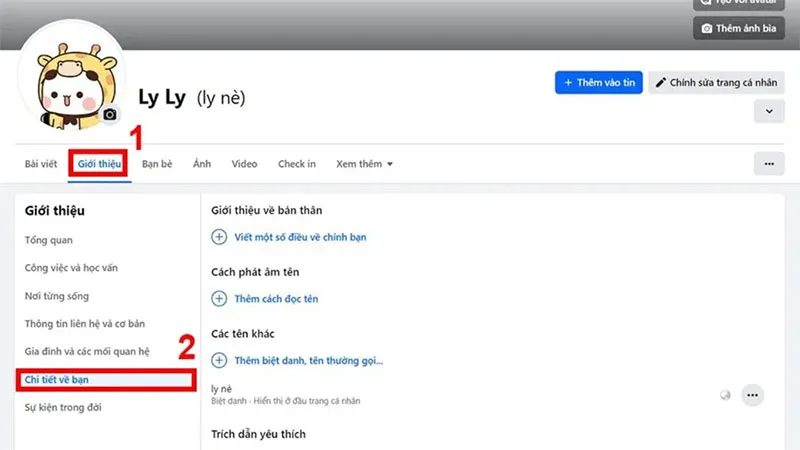
Task: Open Thông tin liên hệ và cơ bản
Action: (x=85, y=323)
